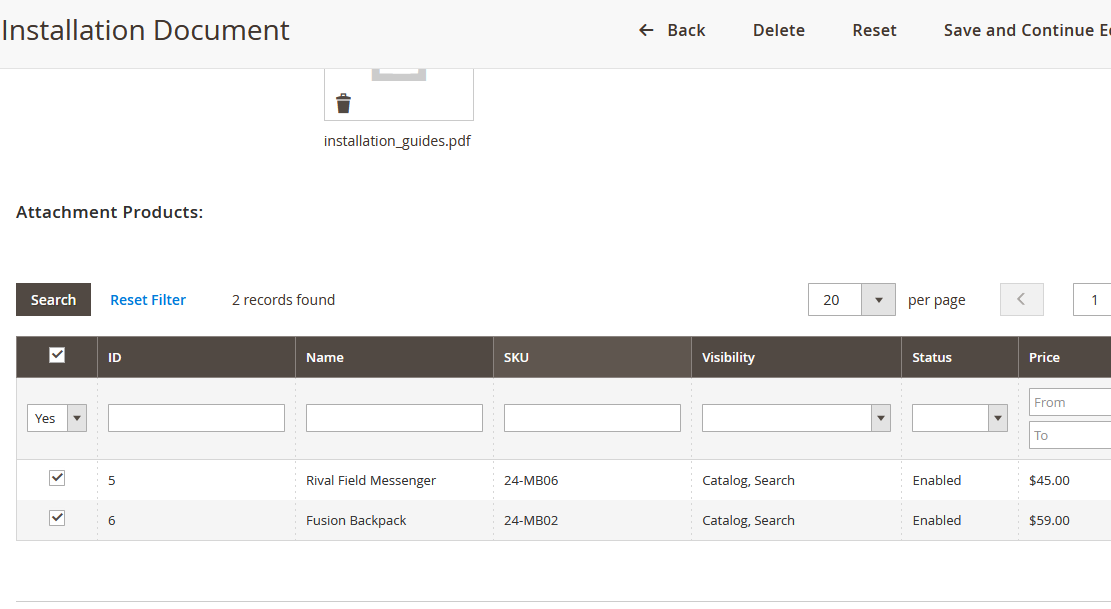The image size is (1111, 609).
Task: Click the Status filter dropdown arrow
Action: (x=997, y=417)
